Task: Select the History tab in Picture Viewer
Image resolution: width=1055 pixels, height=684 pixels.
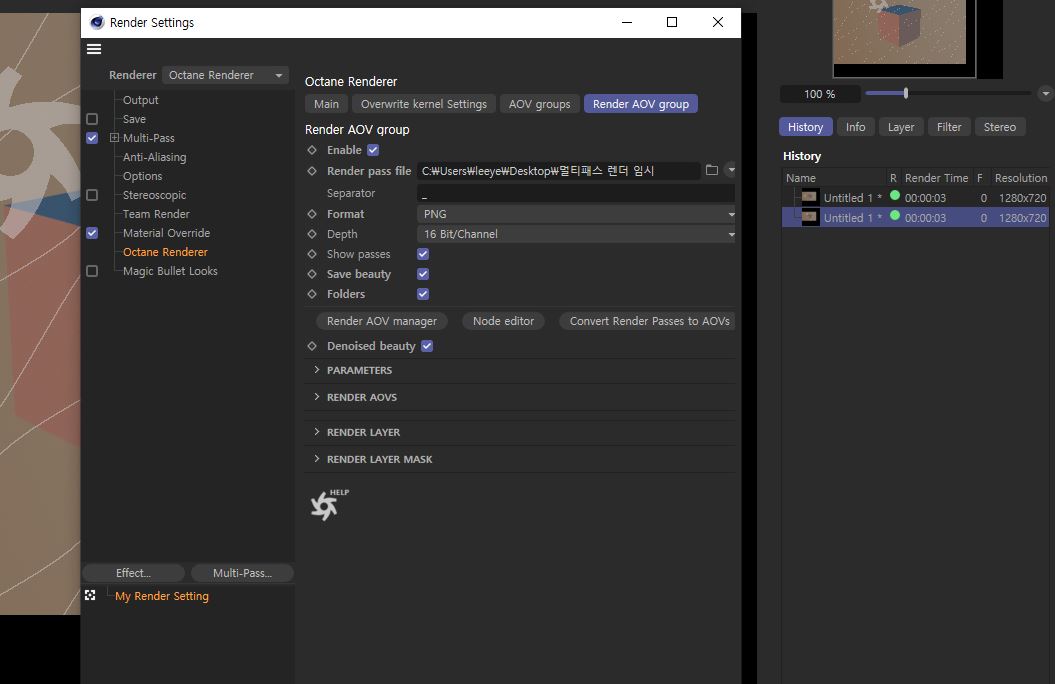Action: [805, 127]
